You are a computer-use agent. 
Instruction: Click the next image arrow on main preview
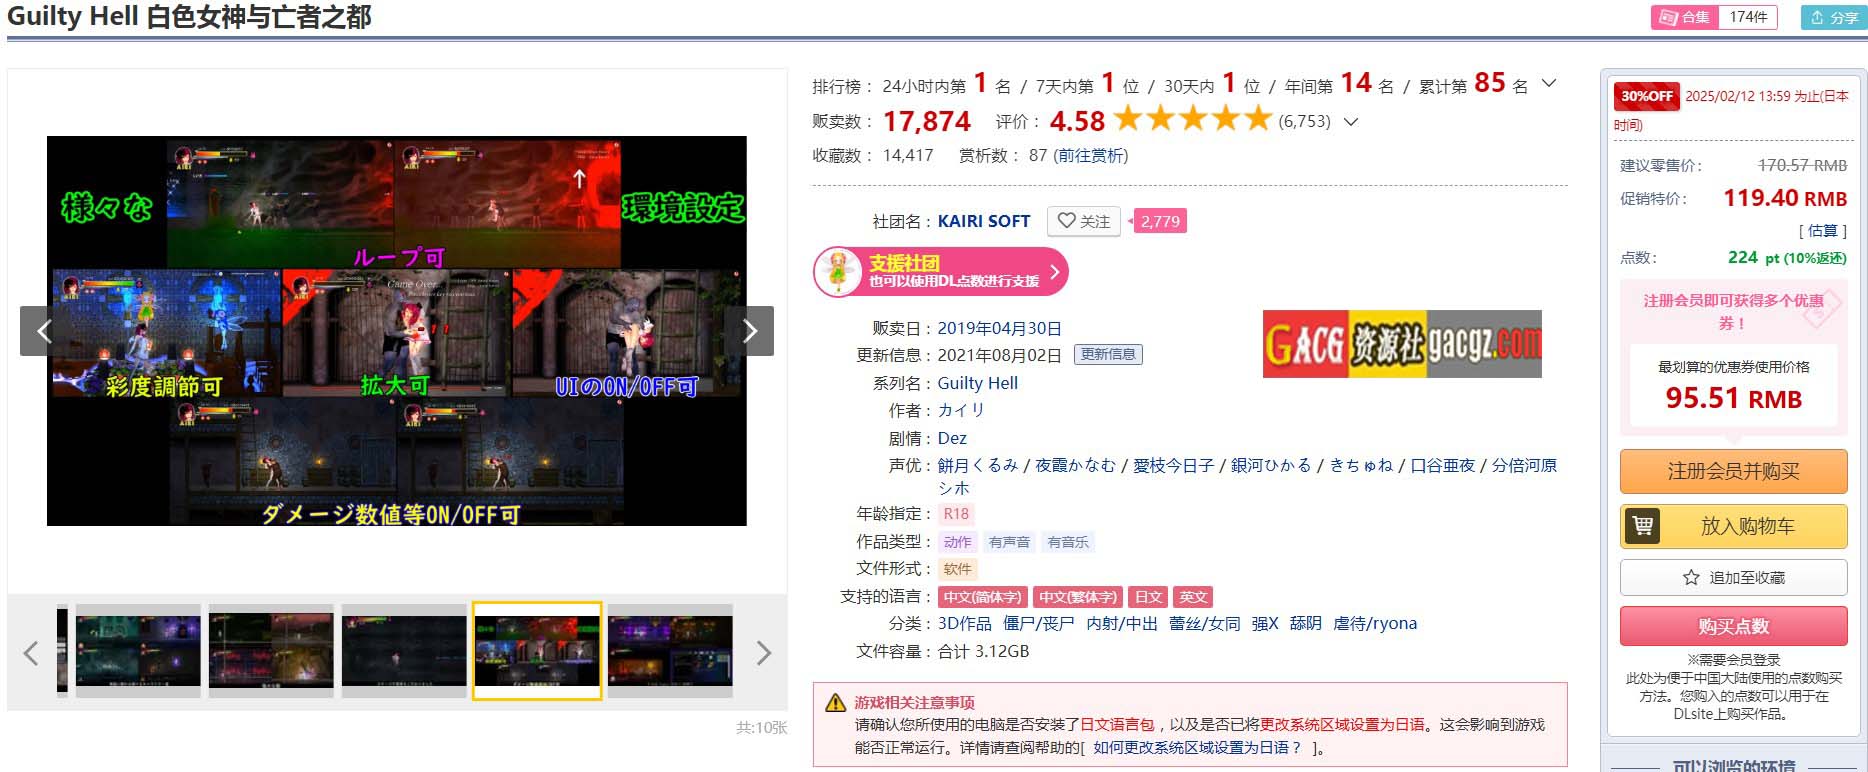pyautogui.click(x=750, y=331)
